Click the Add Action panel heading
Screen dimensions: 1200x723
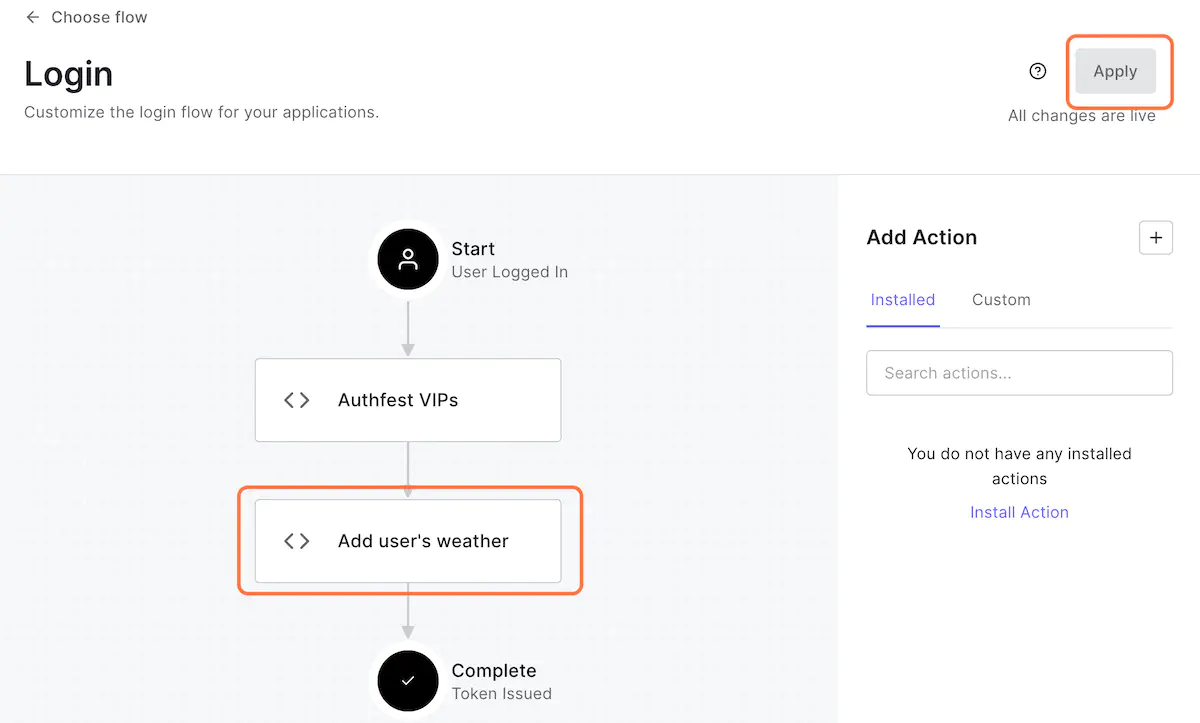tap(922, 237)
